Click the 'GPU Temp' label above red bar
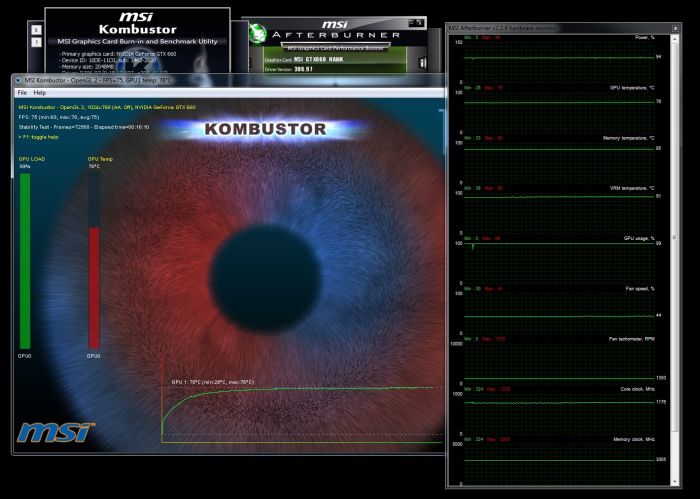The image size is (700, 499). (100, 159)
